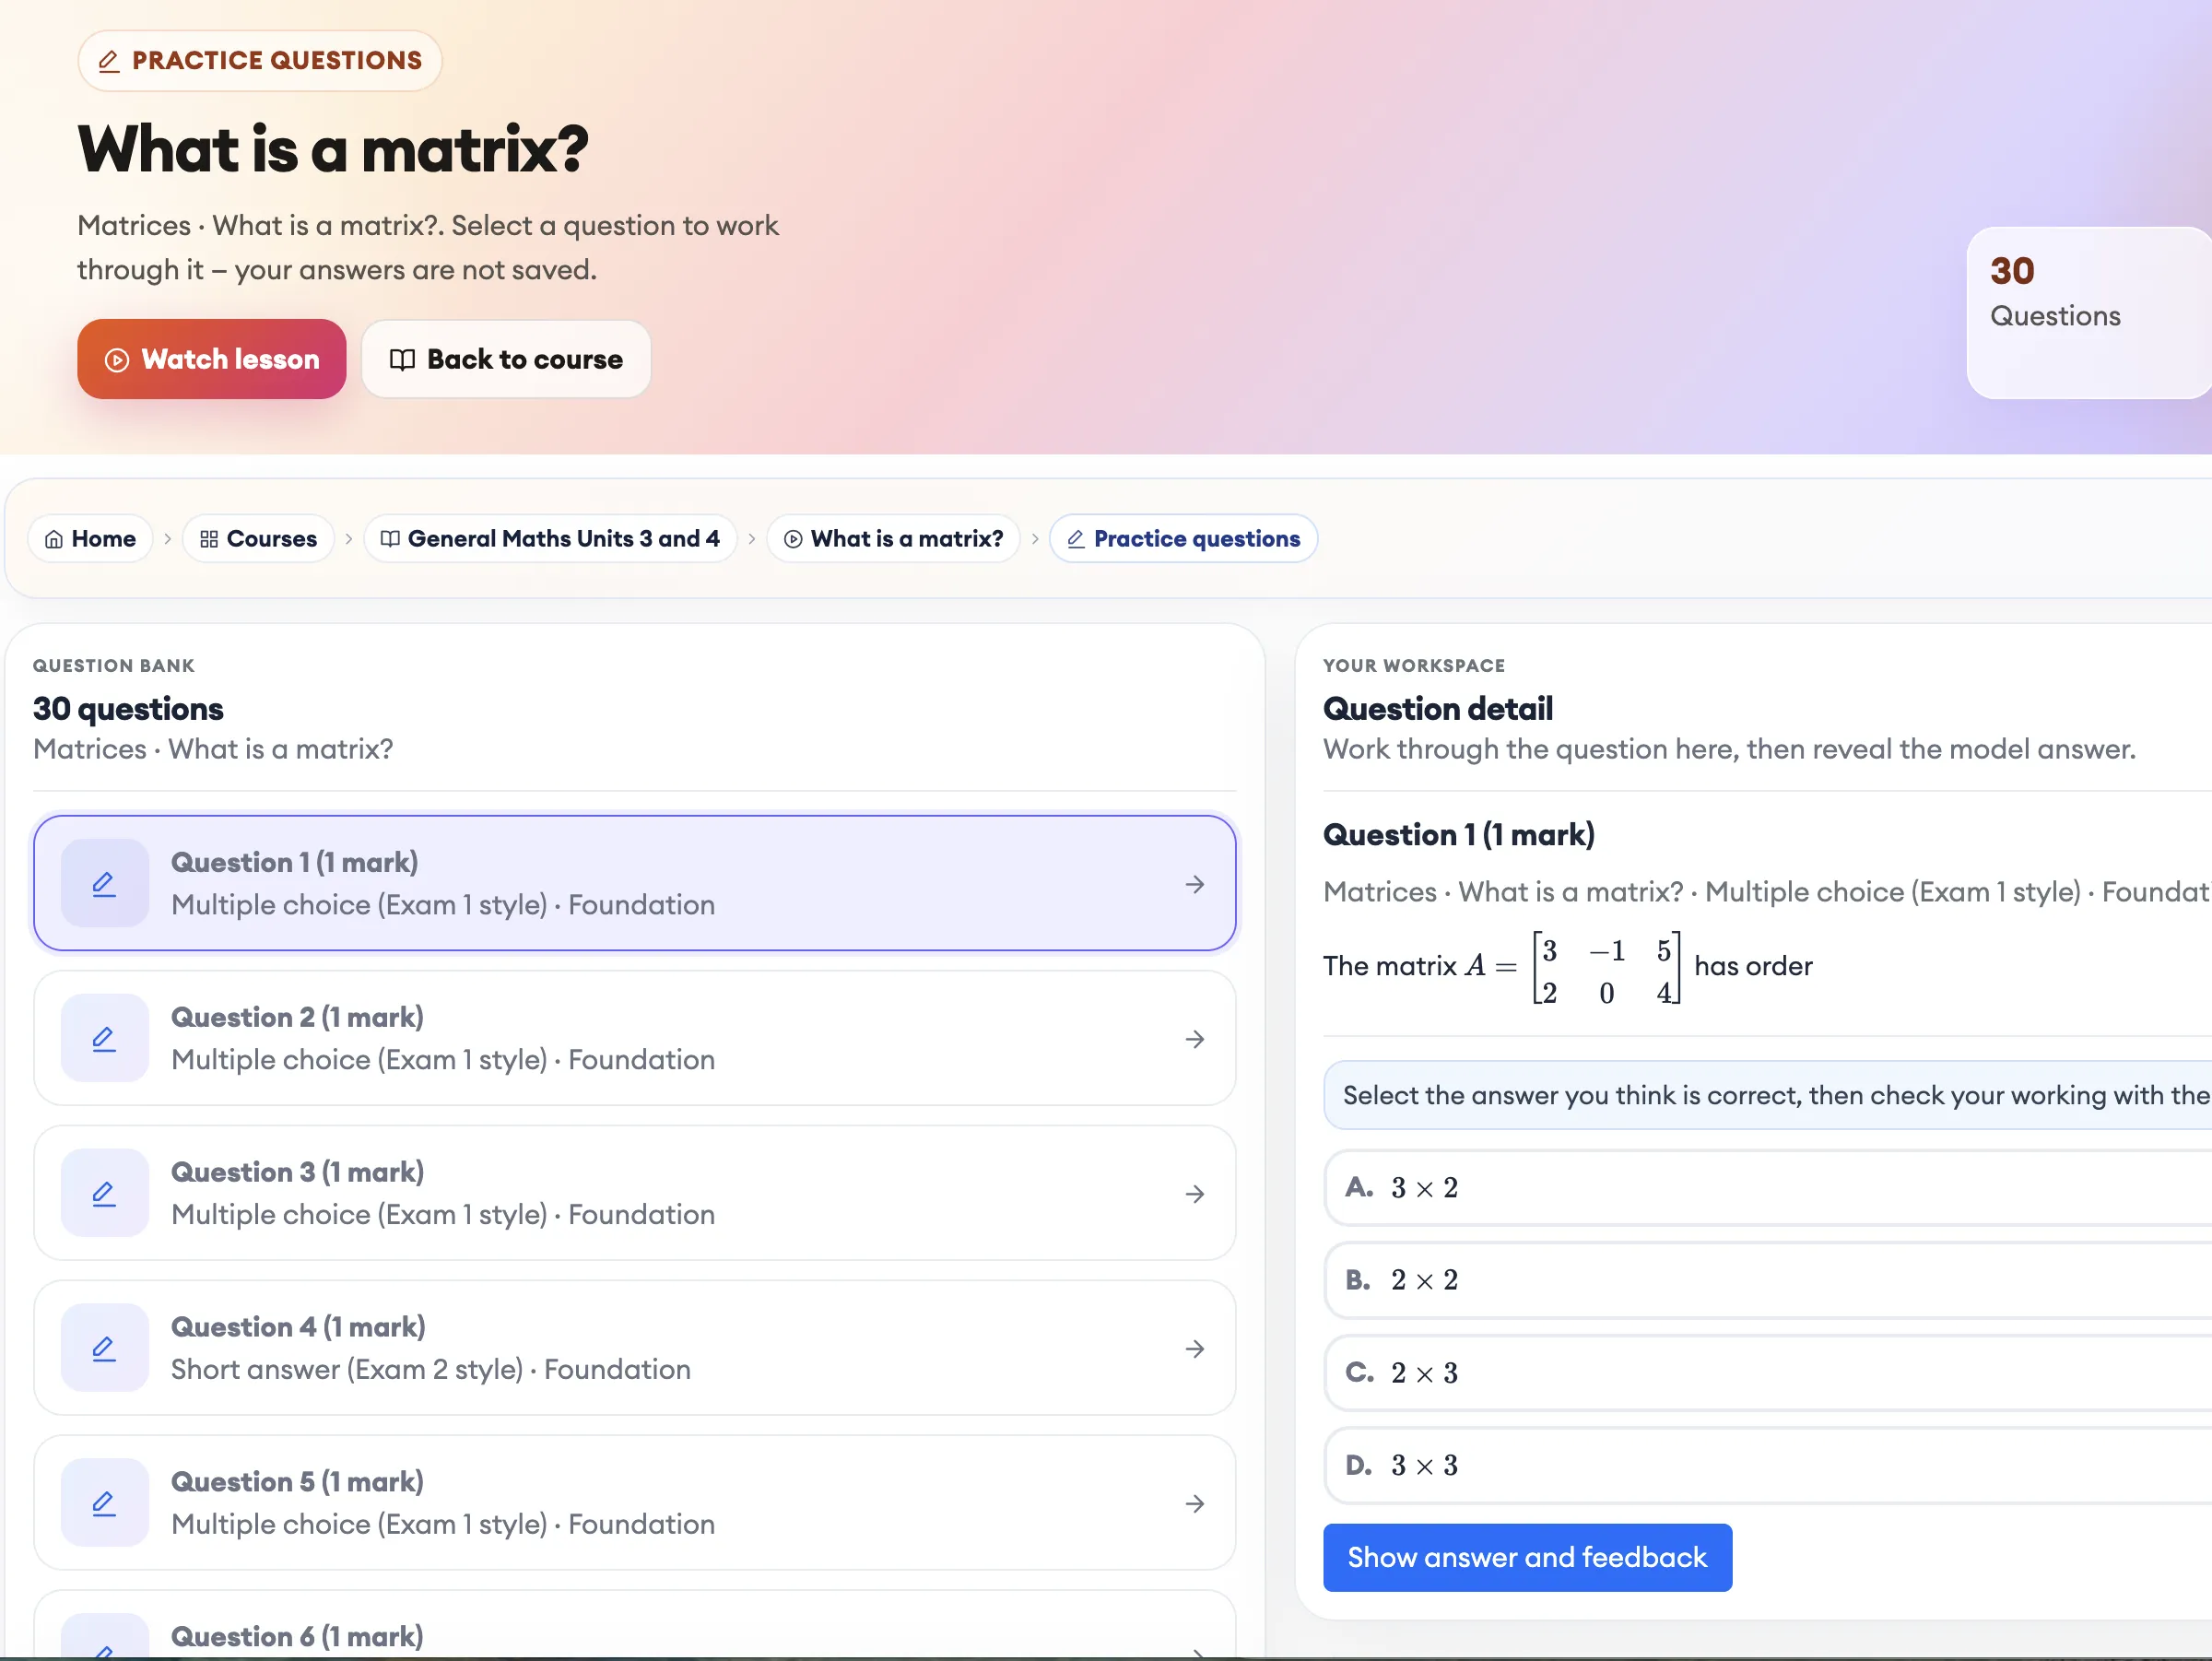The width and height of the screenshot is (2212, 1661).
Task: Click the 'YOUR WORKSPACE' label
Action: 1414,666
